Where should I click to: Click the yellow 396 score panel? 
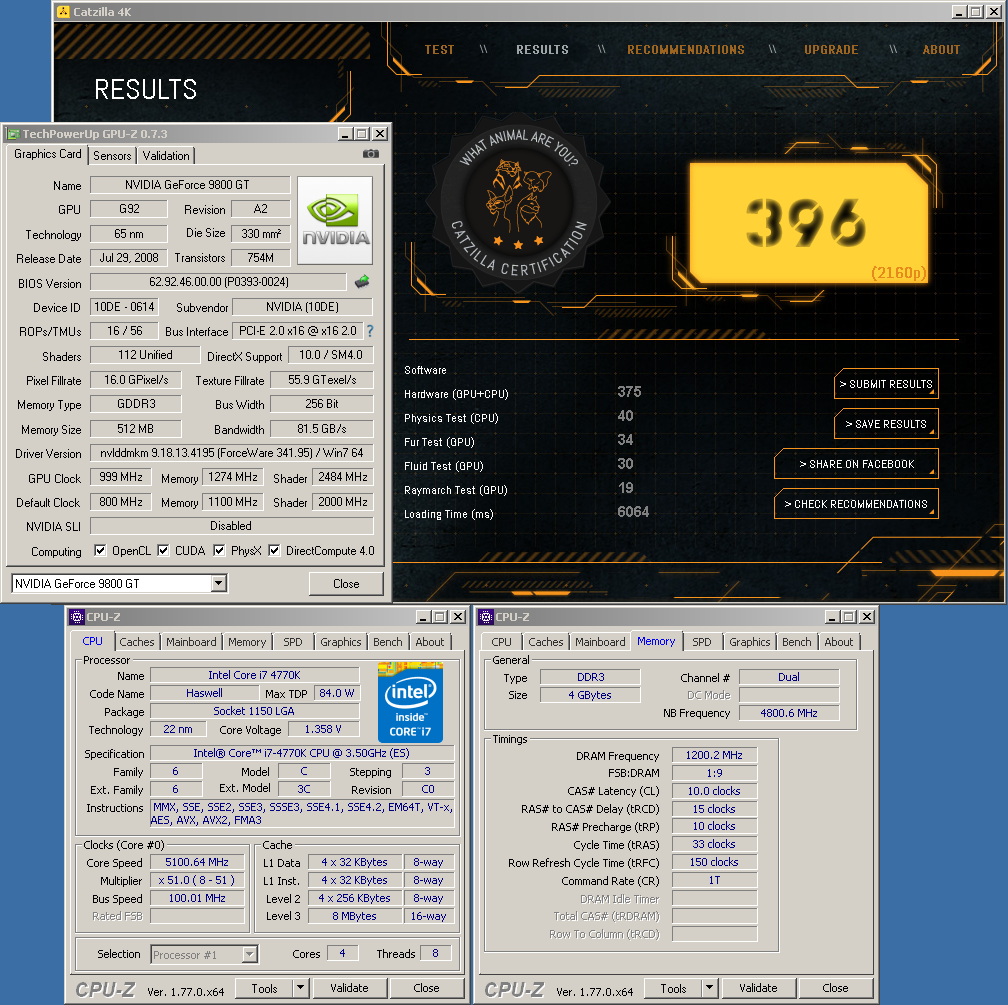pyautogui.click(x=808, y=222)
